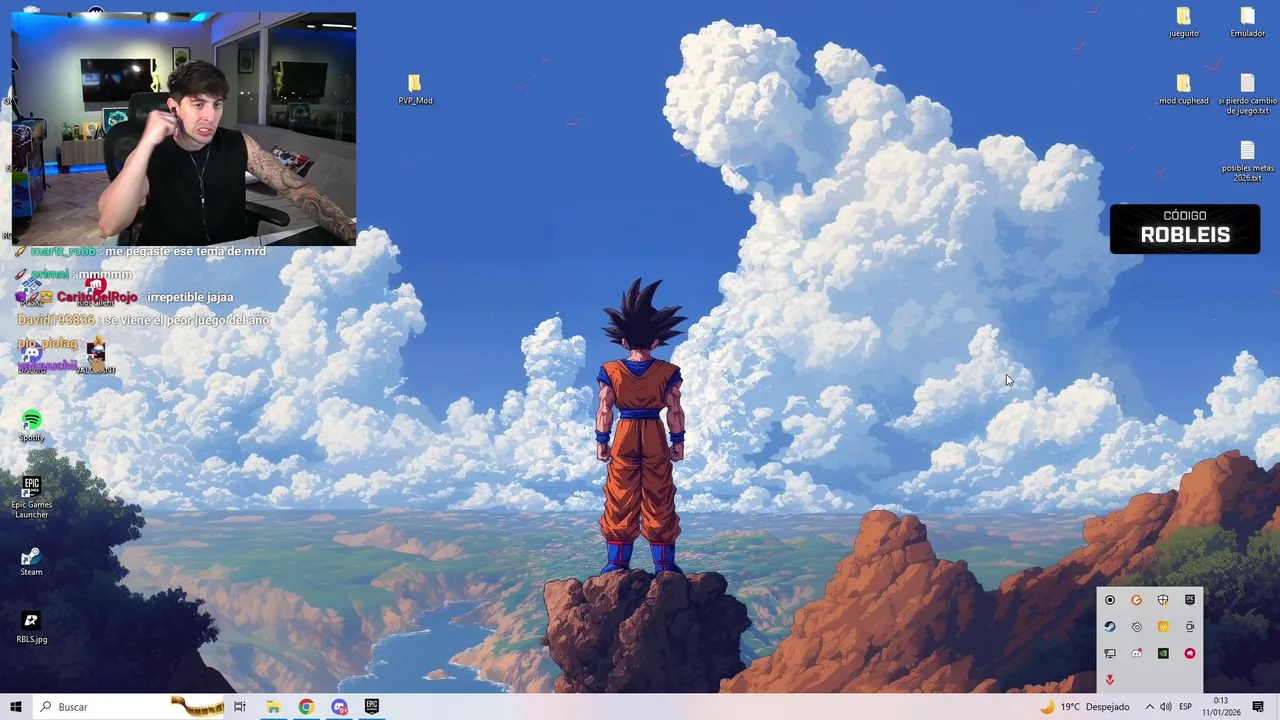Click the Discord tray icon with red dot
The image size is (1280, 720).
[x=1136, y=653]
